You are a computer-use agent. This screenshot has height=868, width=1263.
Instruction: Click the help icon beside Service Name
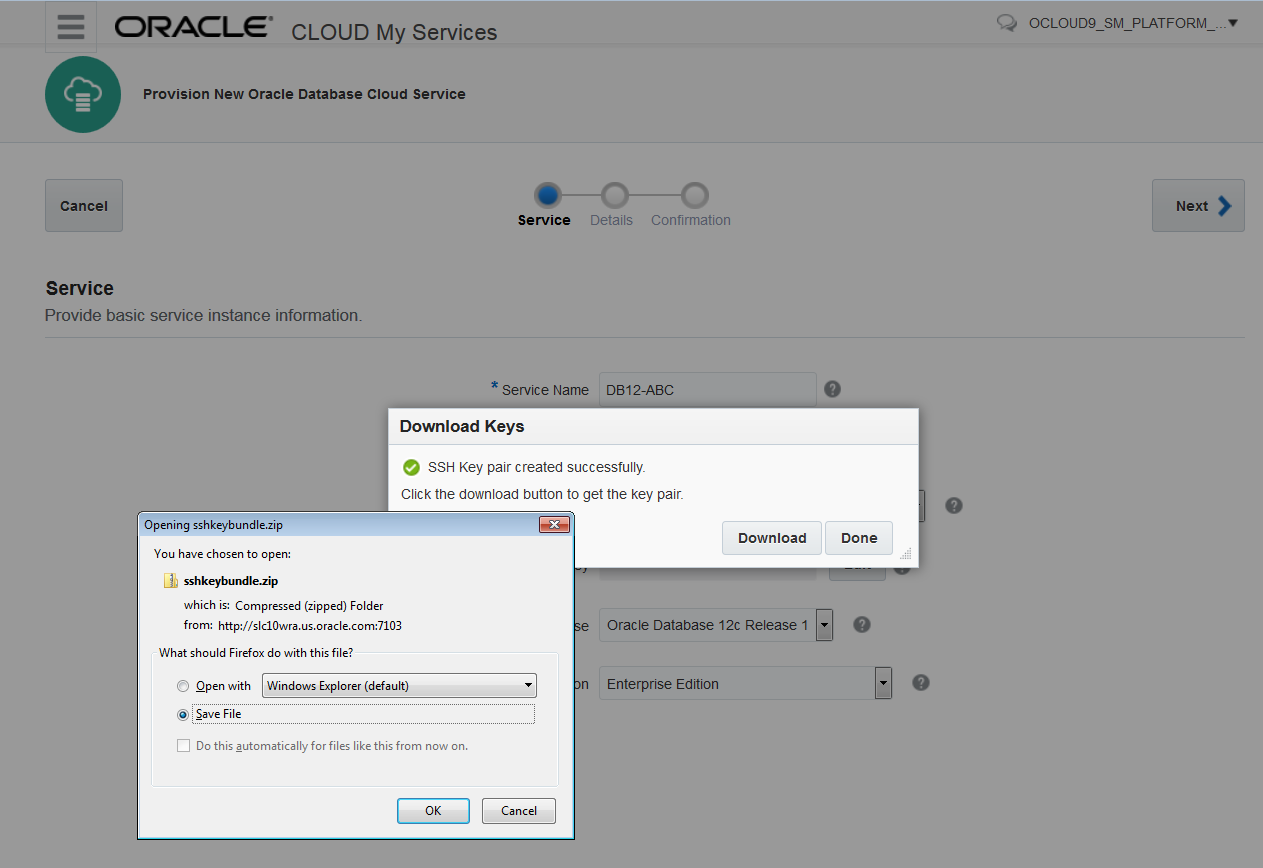pos(832,389)
